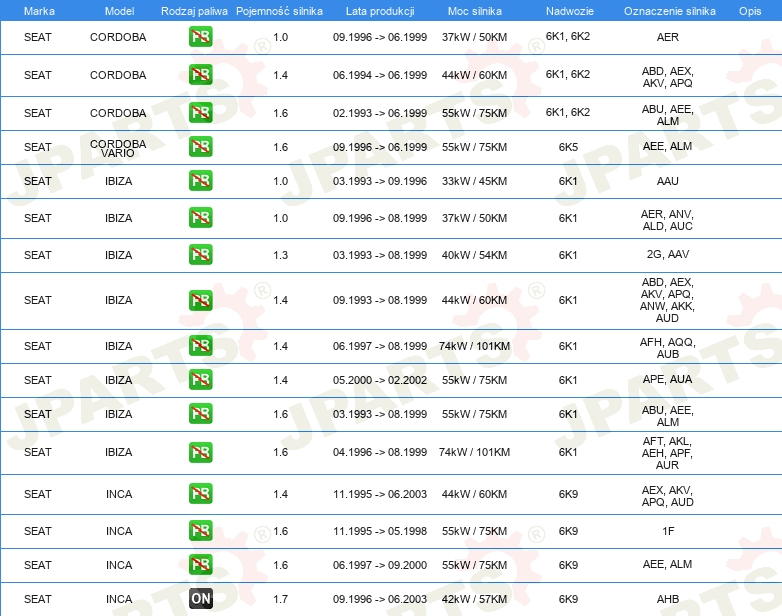Select engine codes ABD, AEX, AKV, APQ for Cordoba
The height and width of the screenshot is (616, 782).
pos(667,77)
